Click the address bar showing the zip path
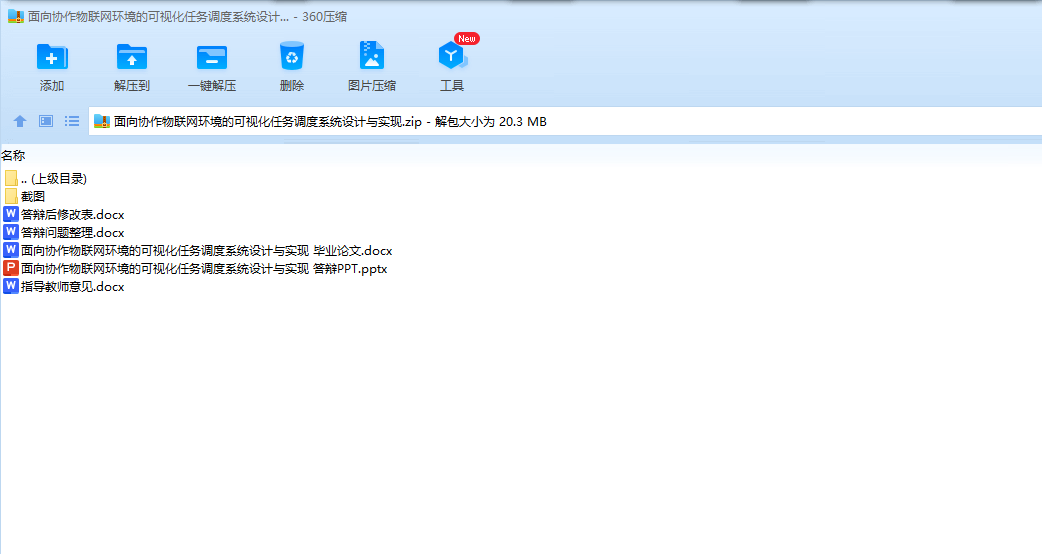 [x=565, y=122]
